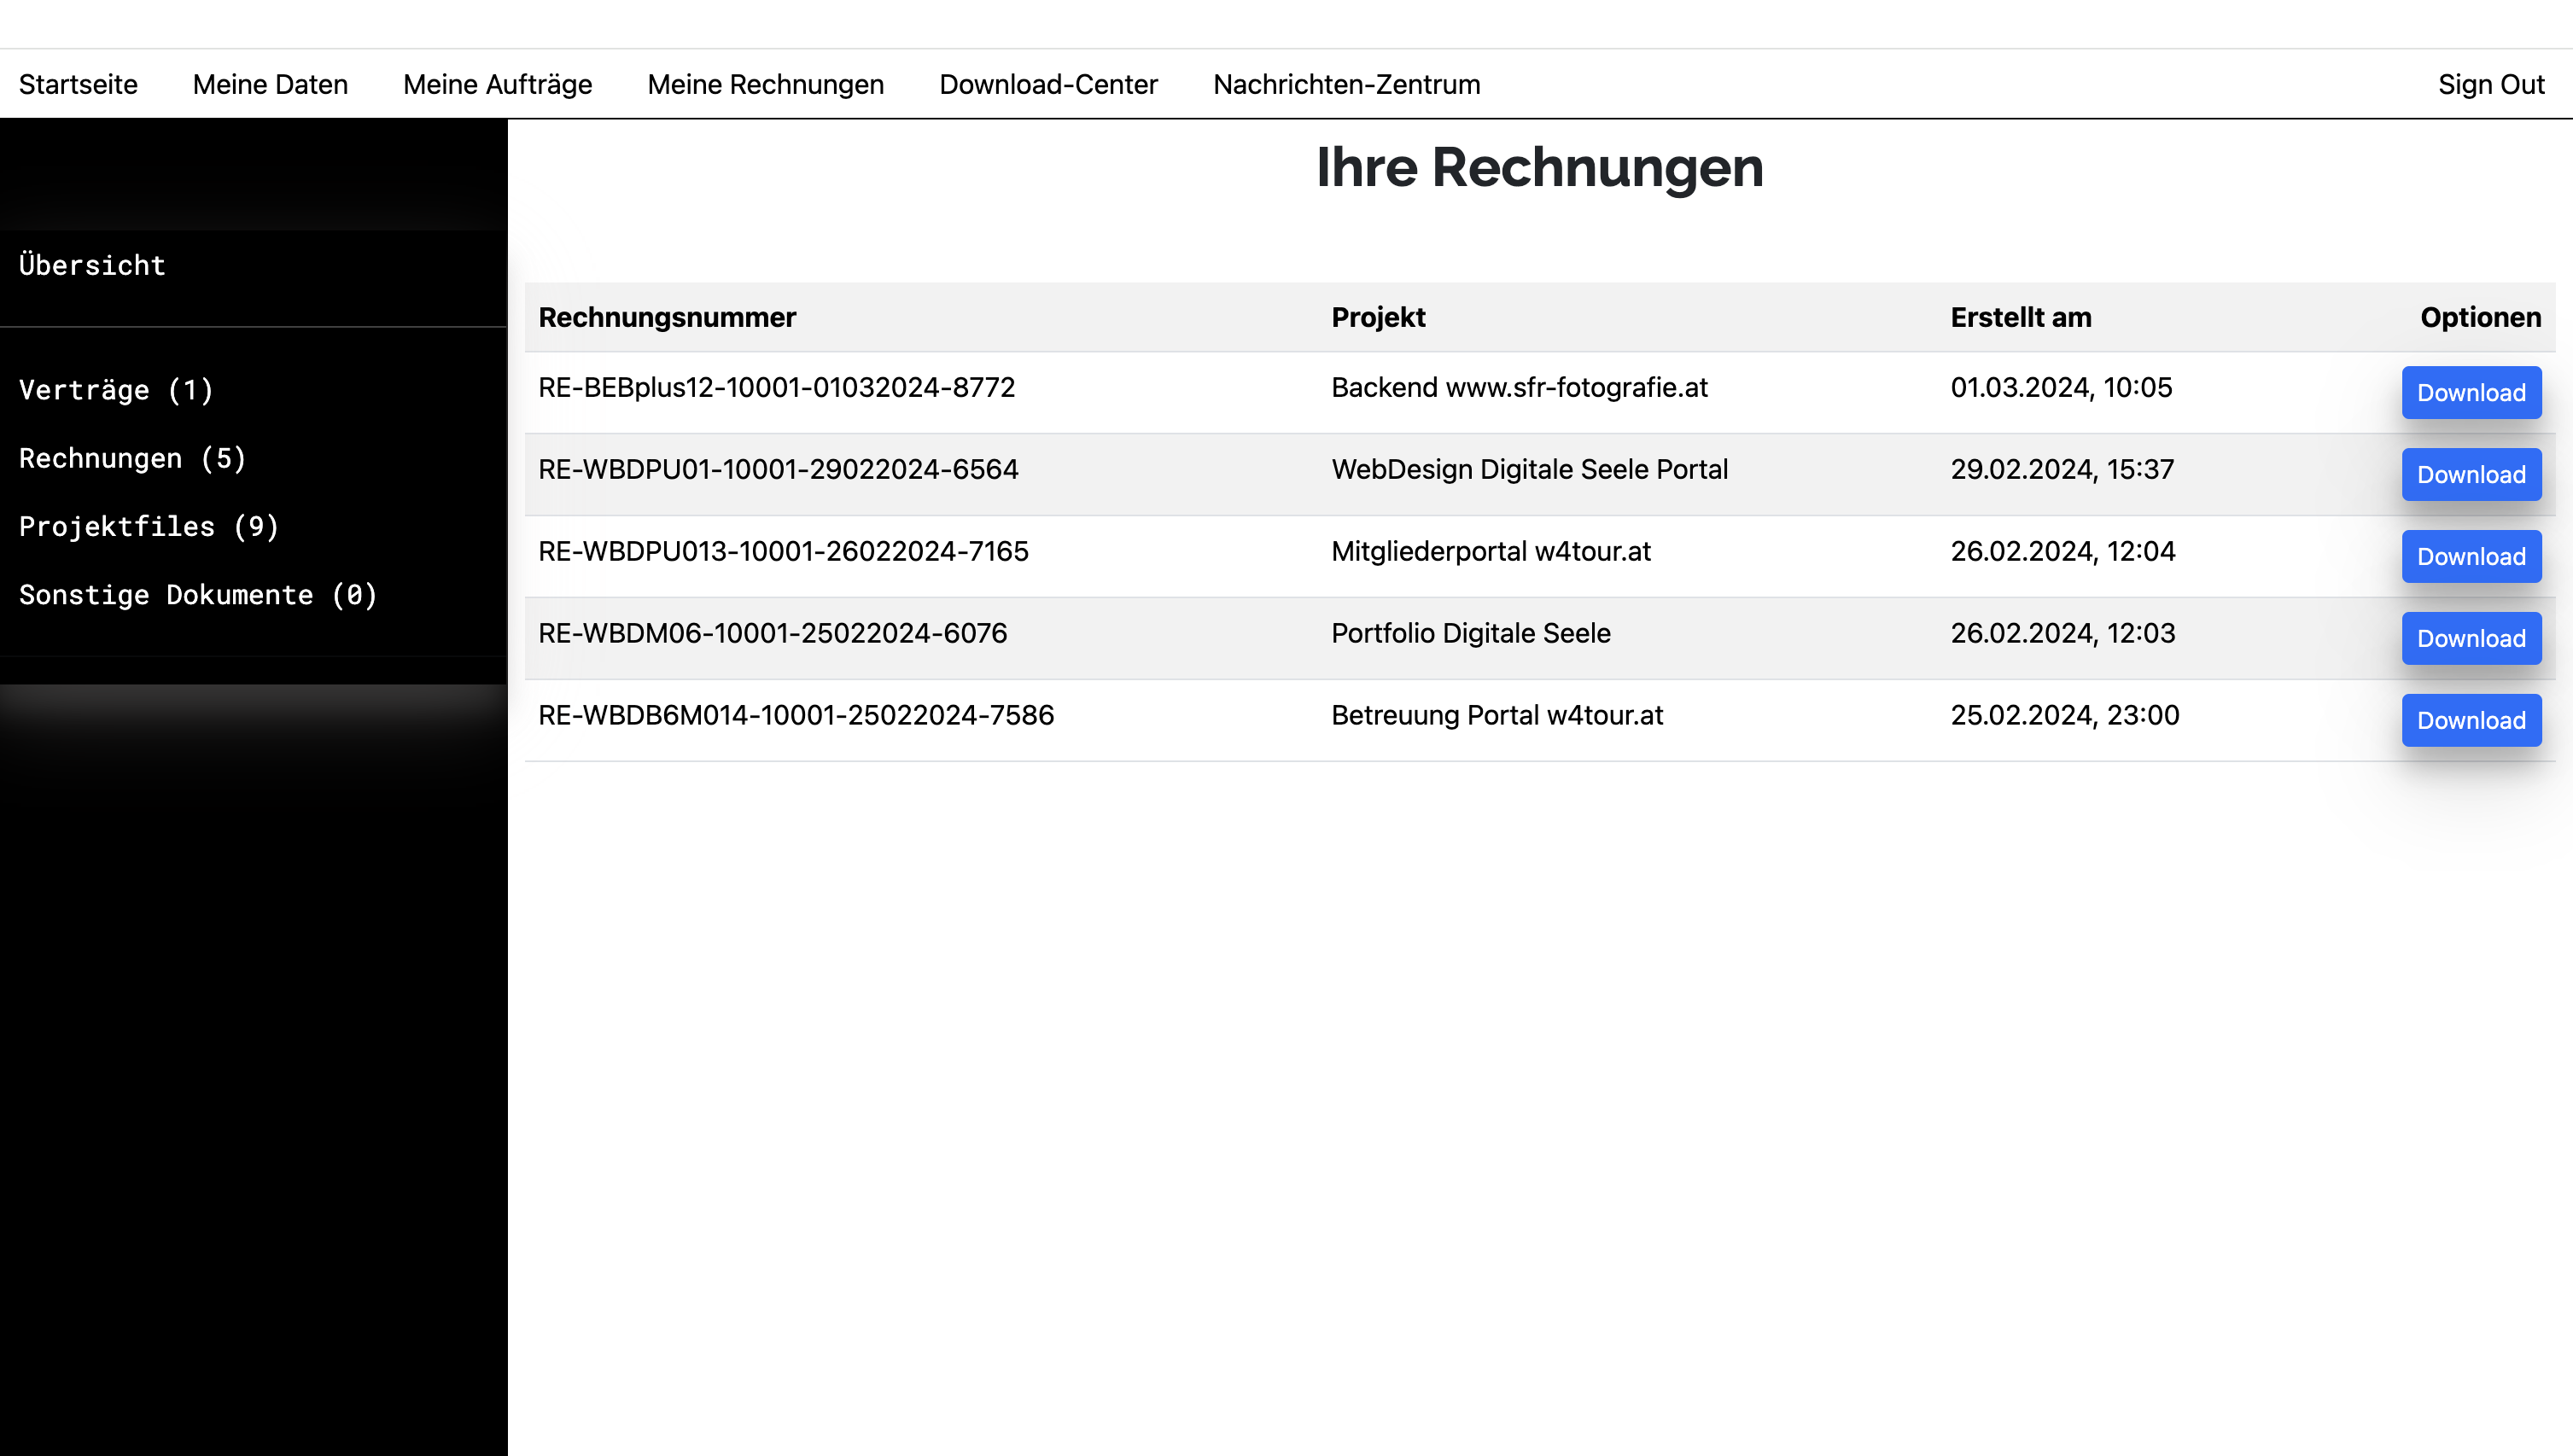This screenshot has width=2573, height=1456.
Task: Download the WebDesign Digitale Seele Portal invoice
Action: [2471, 474]
